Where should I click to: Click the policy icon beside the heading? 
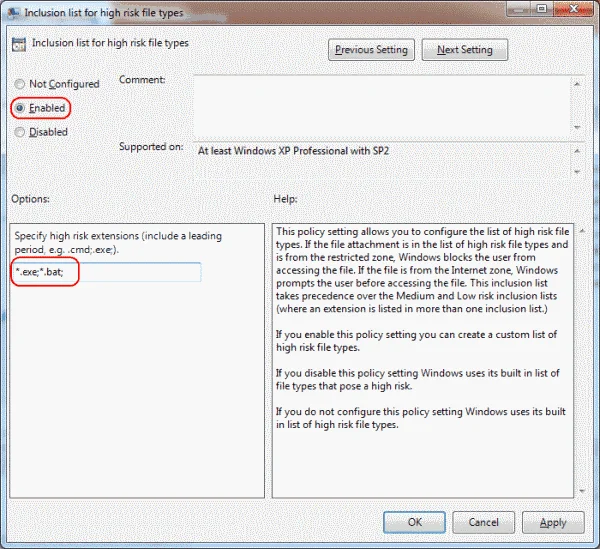pyautogui.click(x=19, y=45)
